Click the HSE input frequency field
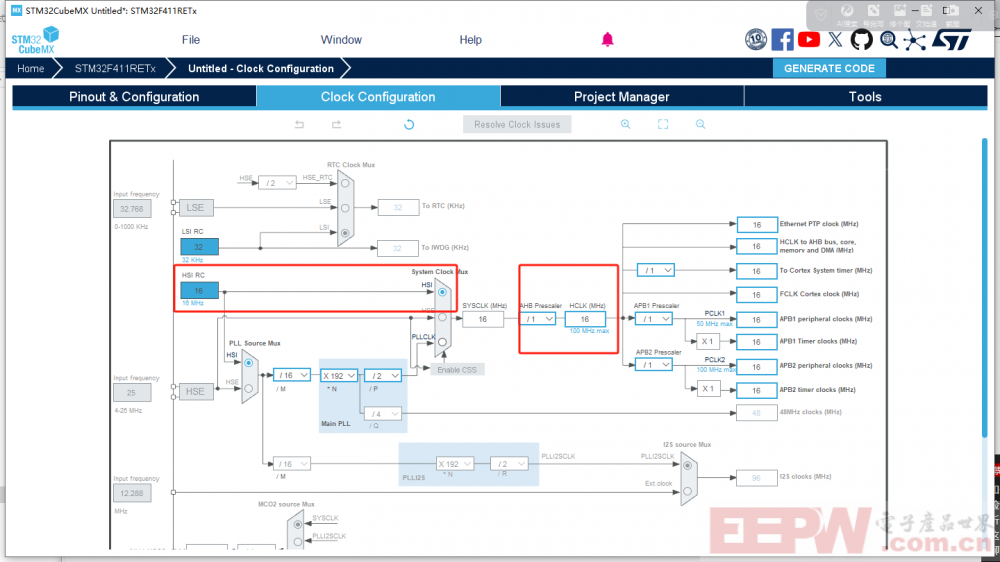Image resolution: width=1000 pixels, height=562 pixels. [x=132, y=393]
